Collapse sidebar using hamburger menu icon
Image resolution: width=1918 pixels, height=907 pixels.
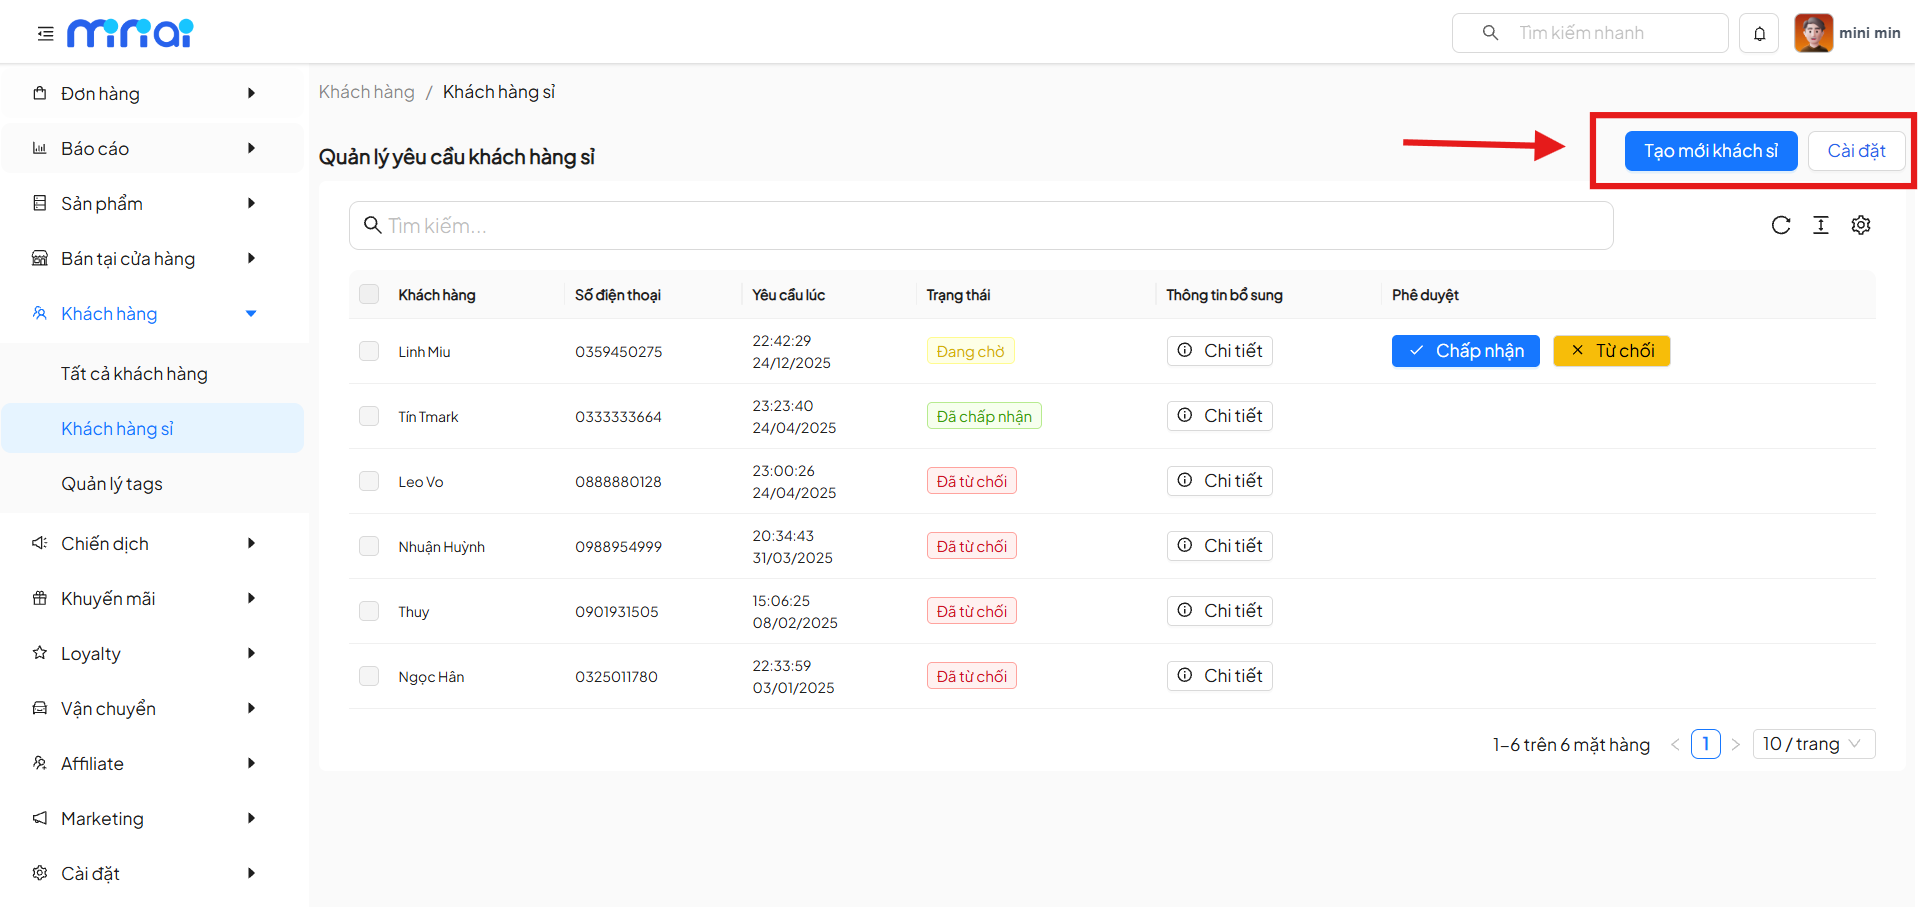(x=45, y=34)
